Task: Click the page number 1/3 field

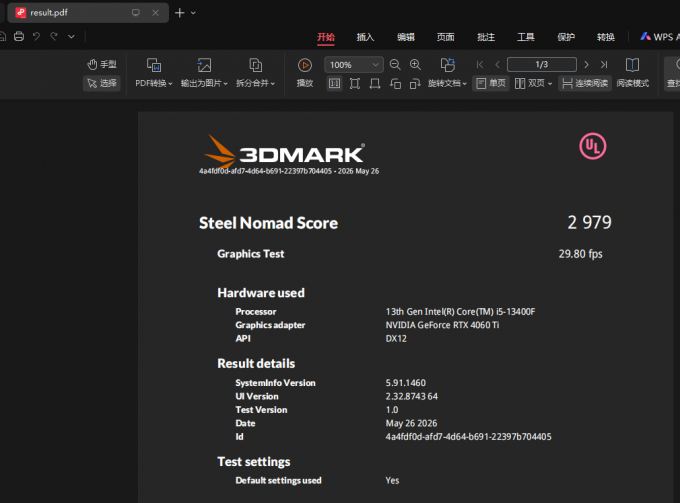Action: coord(542,65)
